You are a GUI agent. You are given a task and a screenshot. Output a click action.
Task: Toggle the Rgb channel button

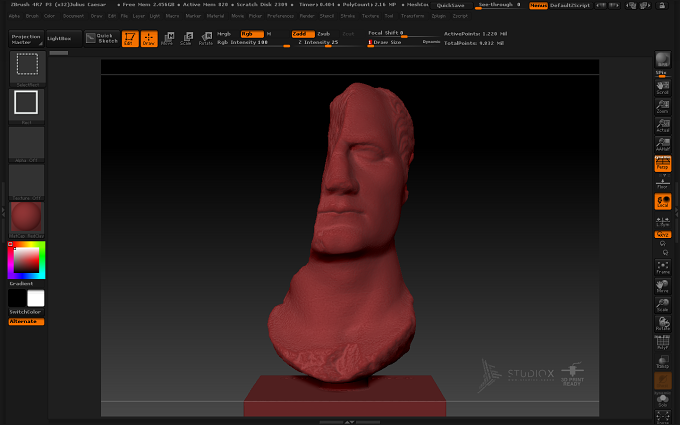[252, 34]
